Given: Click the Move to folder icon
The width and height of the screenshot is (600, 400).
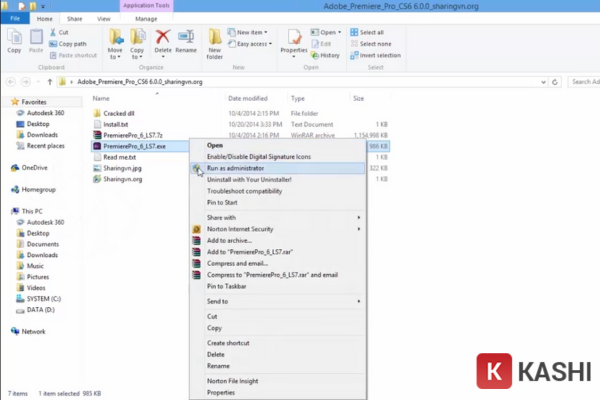Looking at the screenshot, I should tap(115, 38).
